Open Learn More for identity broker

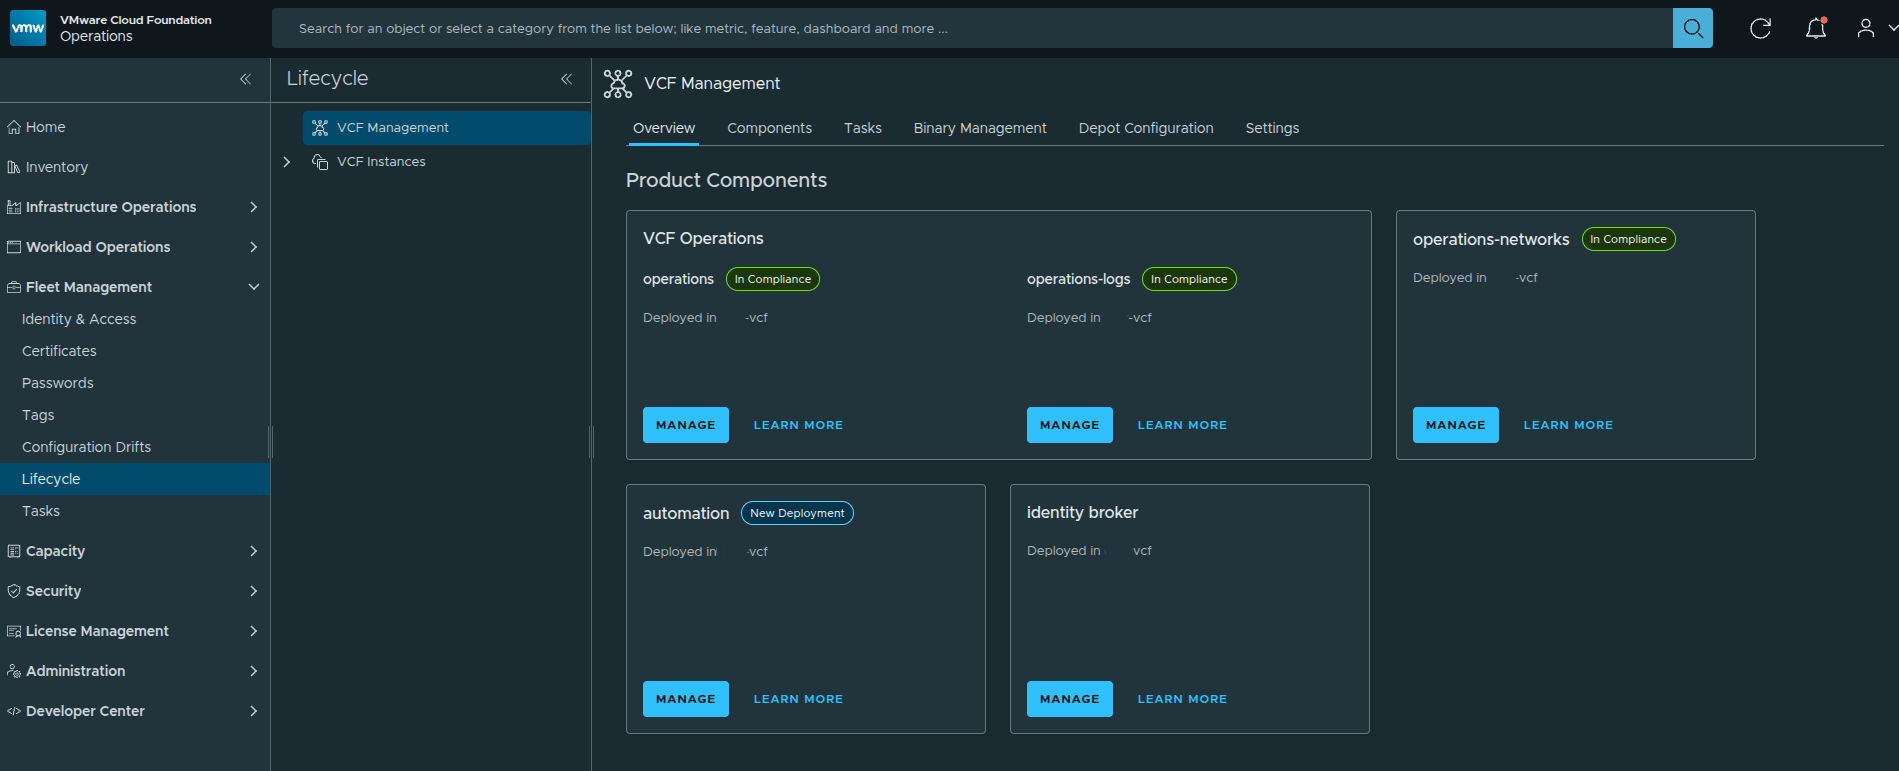pyautogui.click(x=1181, y=699)
